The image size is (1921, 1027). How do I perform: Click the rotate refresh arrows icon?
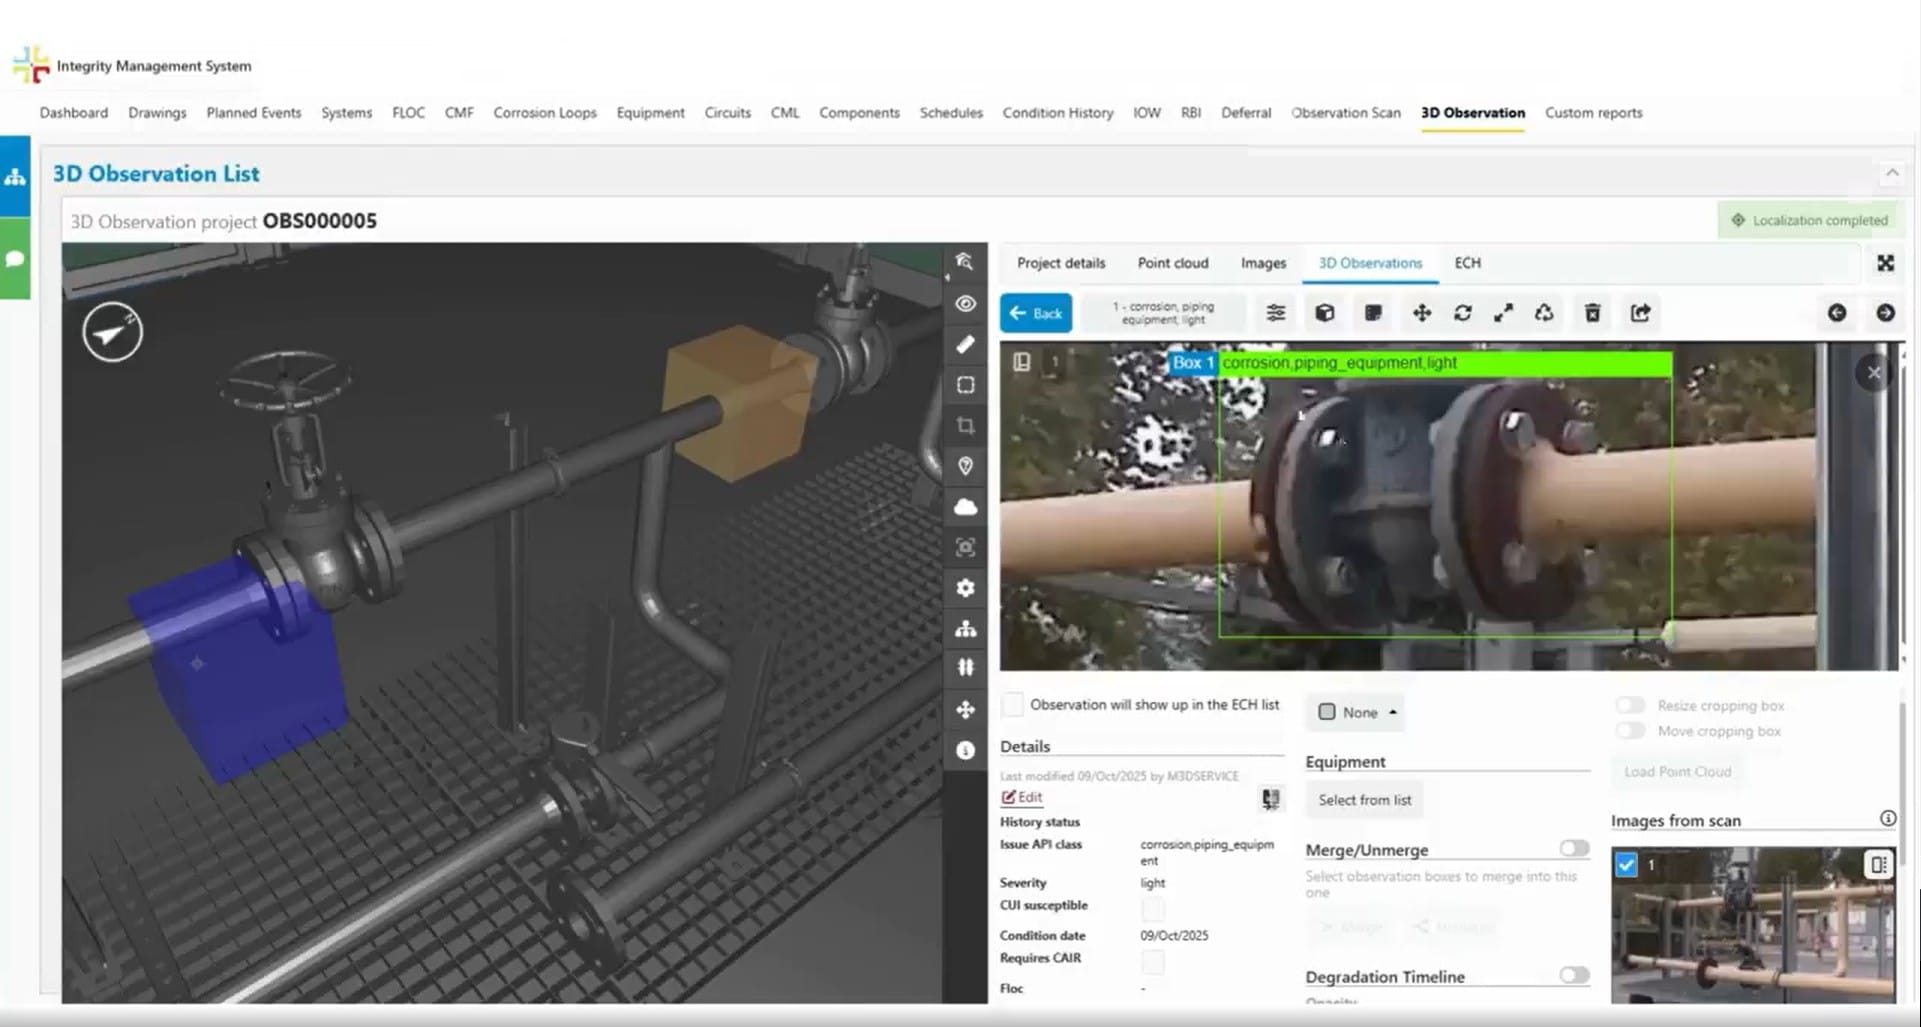pos(1462,313)
